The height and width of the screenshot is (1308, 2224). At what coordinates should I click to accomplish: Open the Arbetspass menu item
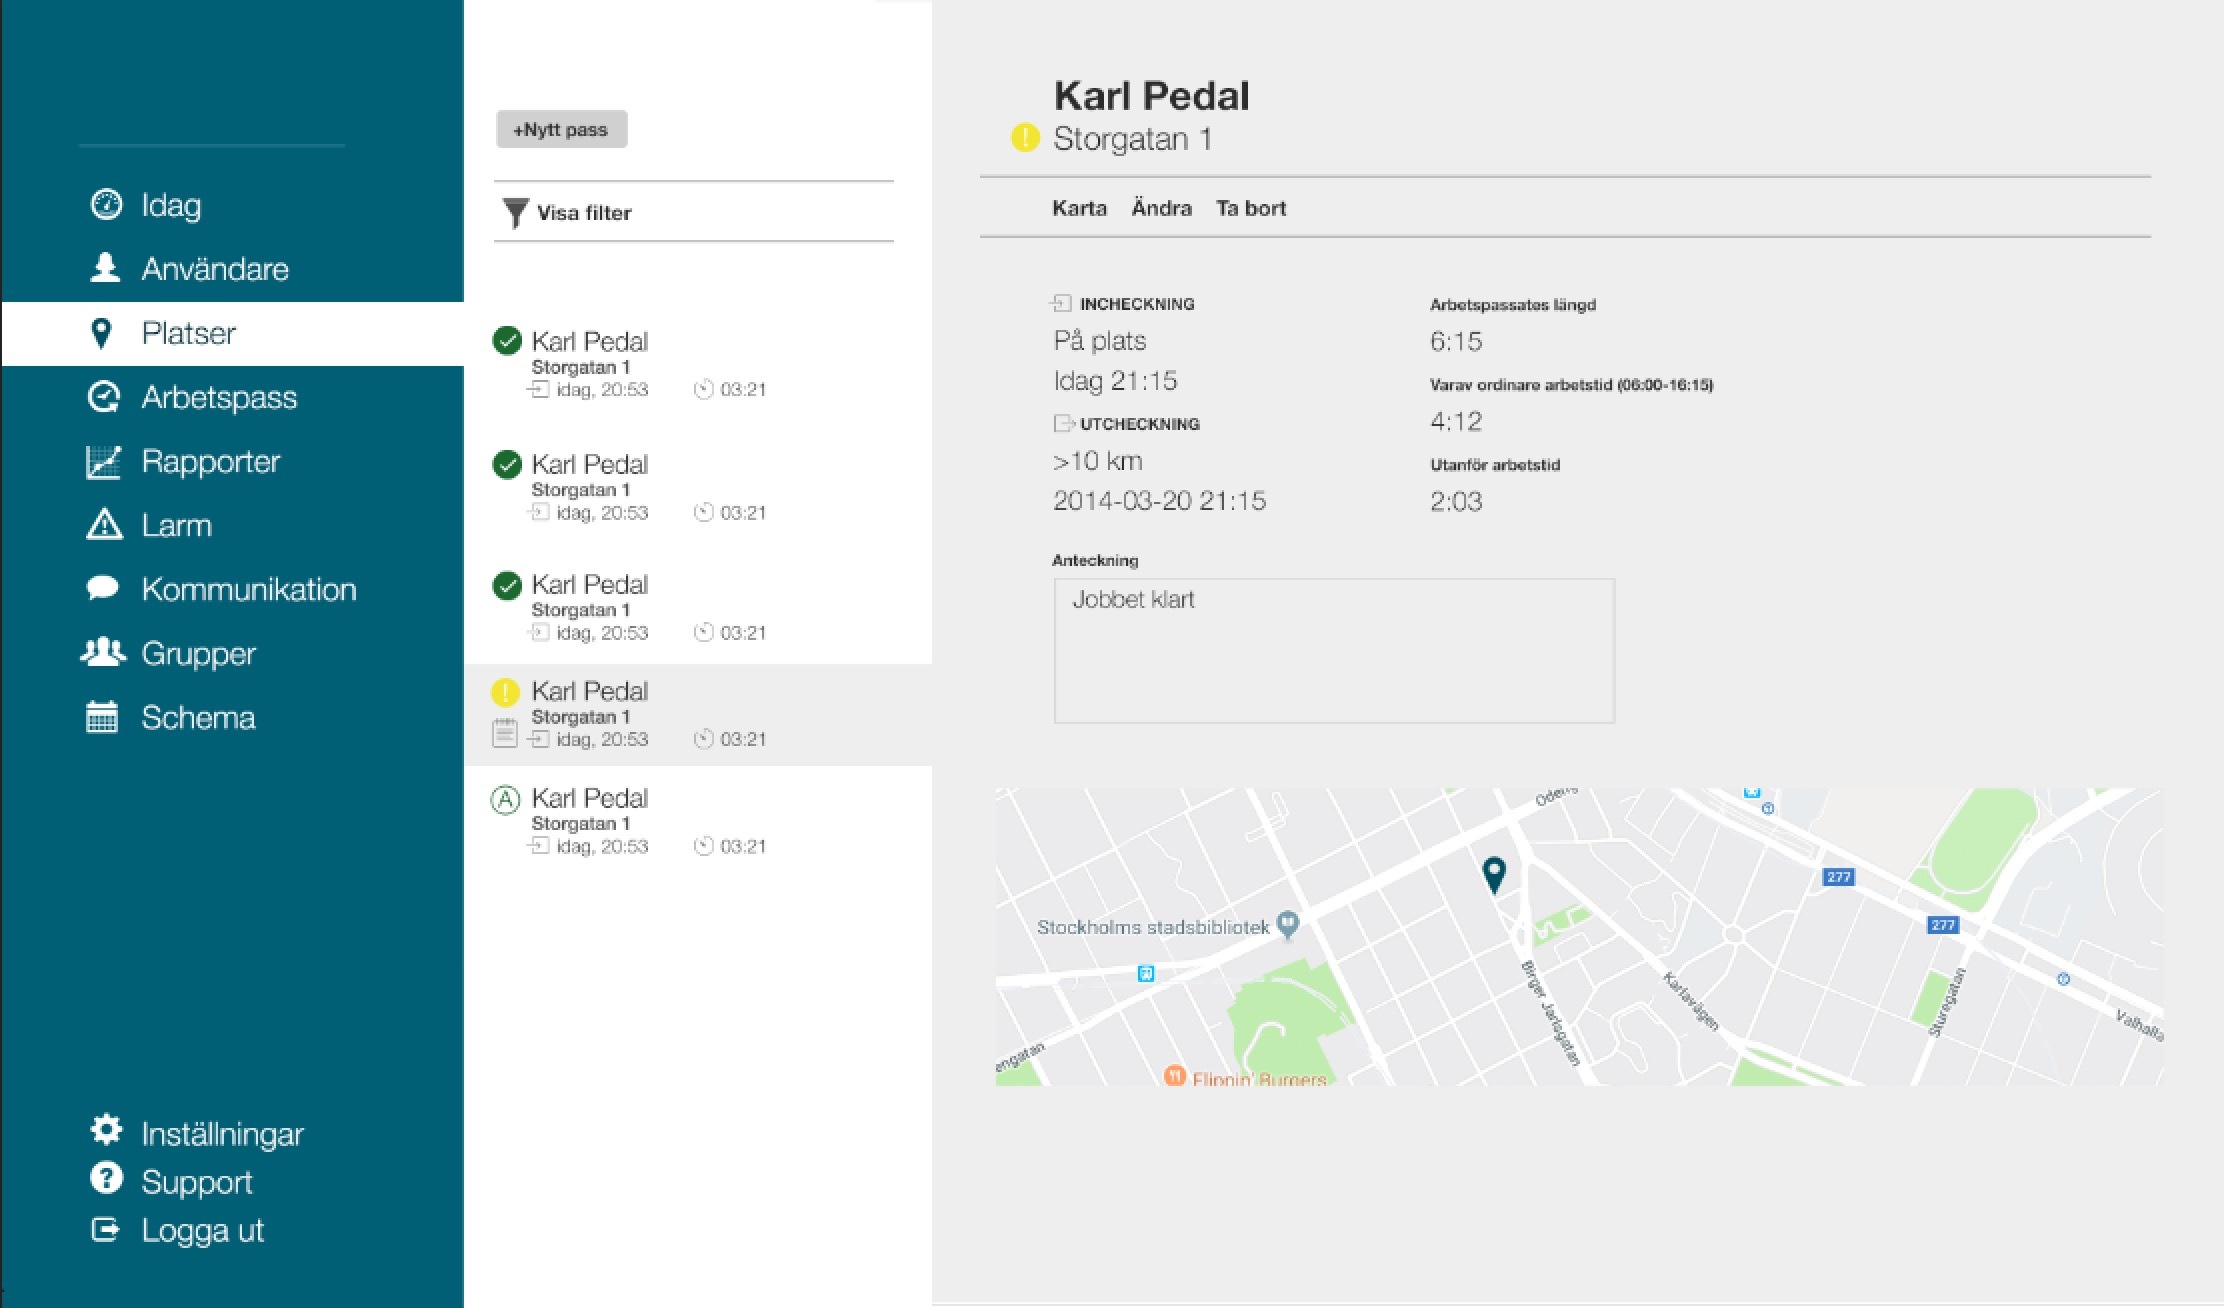coord(219,397)
